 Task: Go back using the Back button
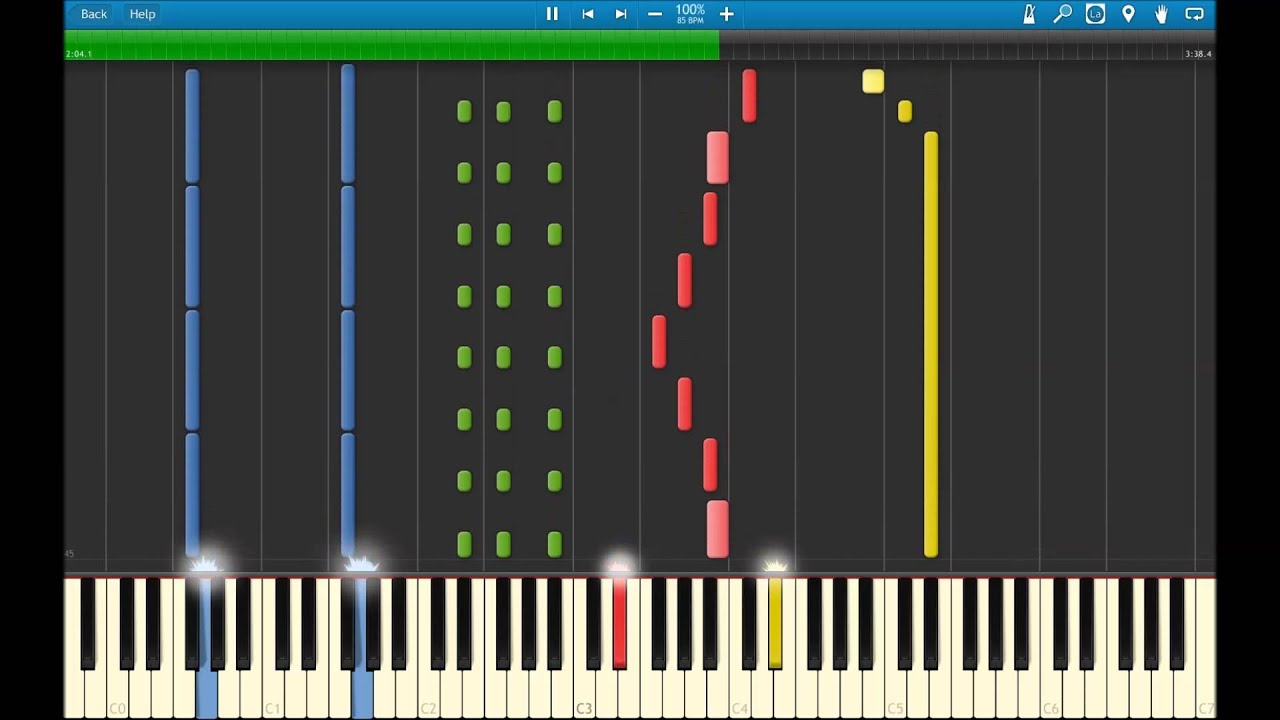point(91,14)
